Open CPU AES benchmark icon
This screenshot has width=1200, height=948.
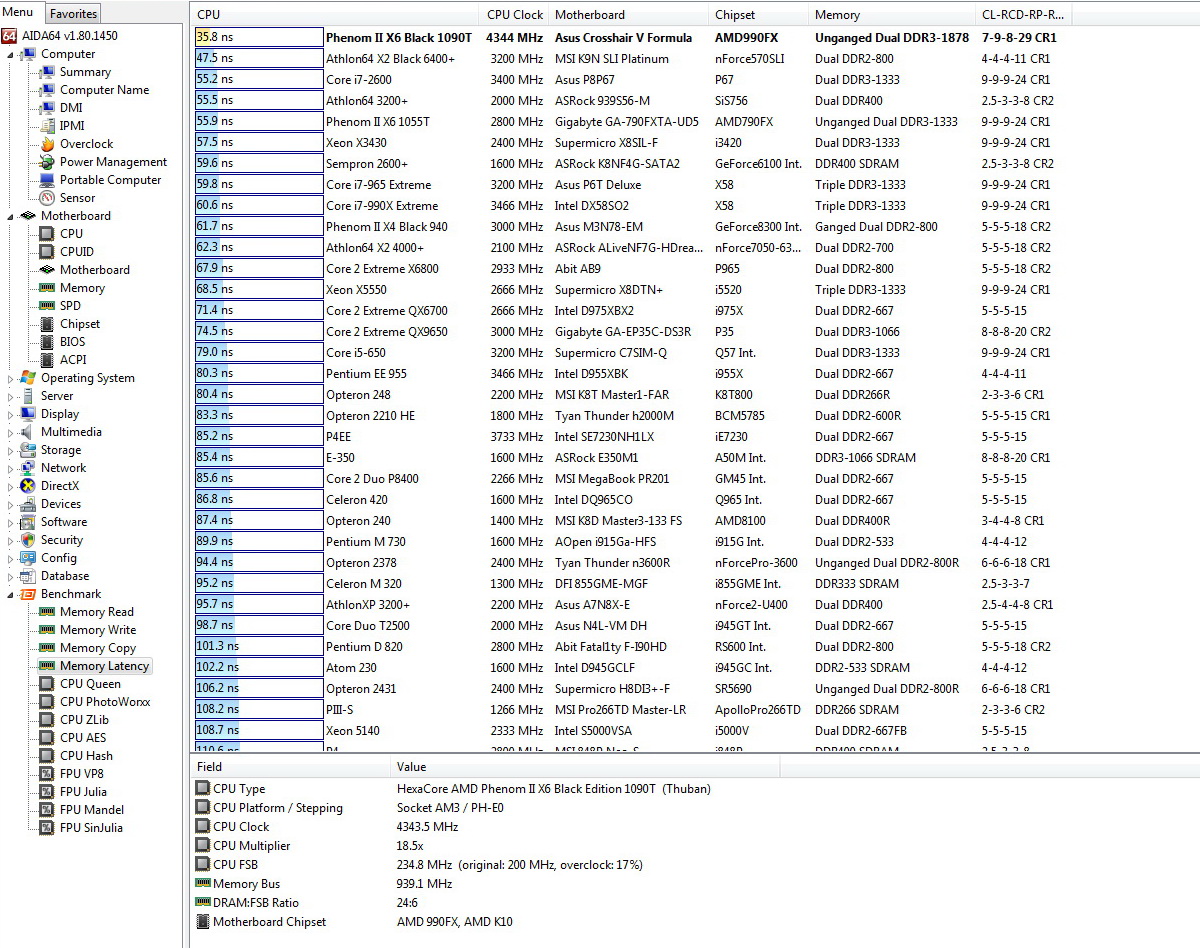46,738
